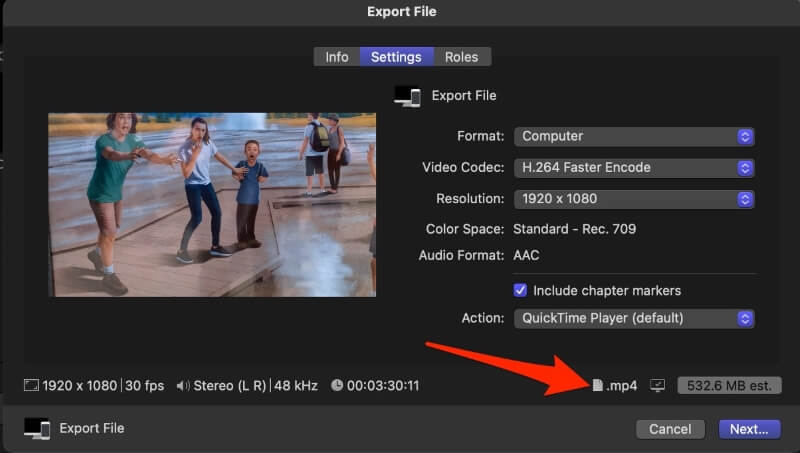Click the 532.6 MB est. file size field

(729, 386)
